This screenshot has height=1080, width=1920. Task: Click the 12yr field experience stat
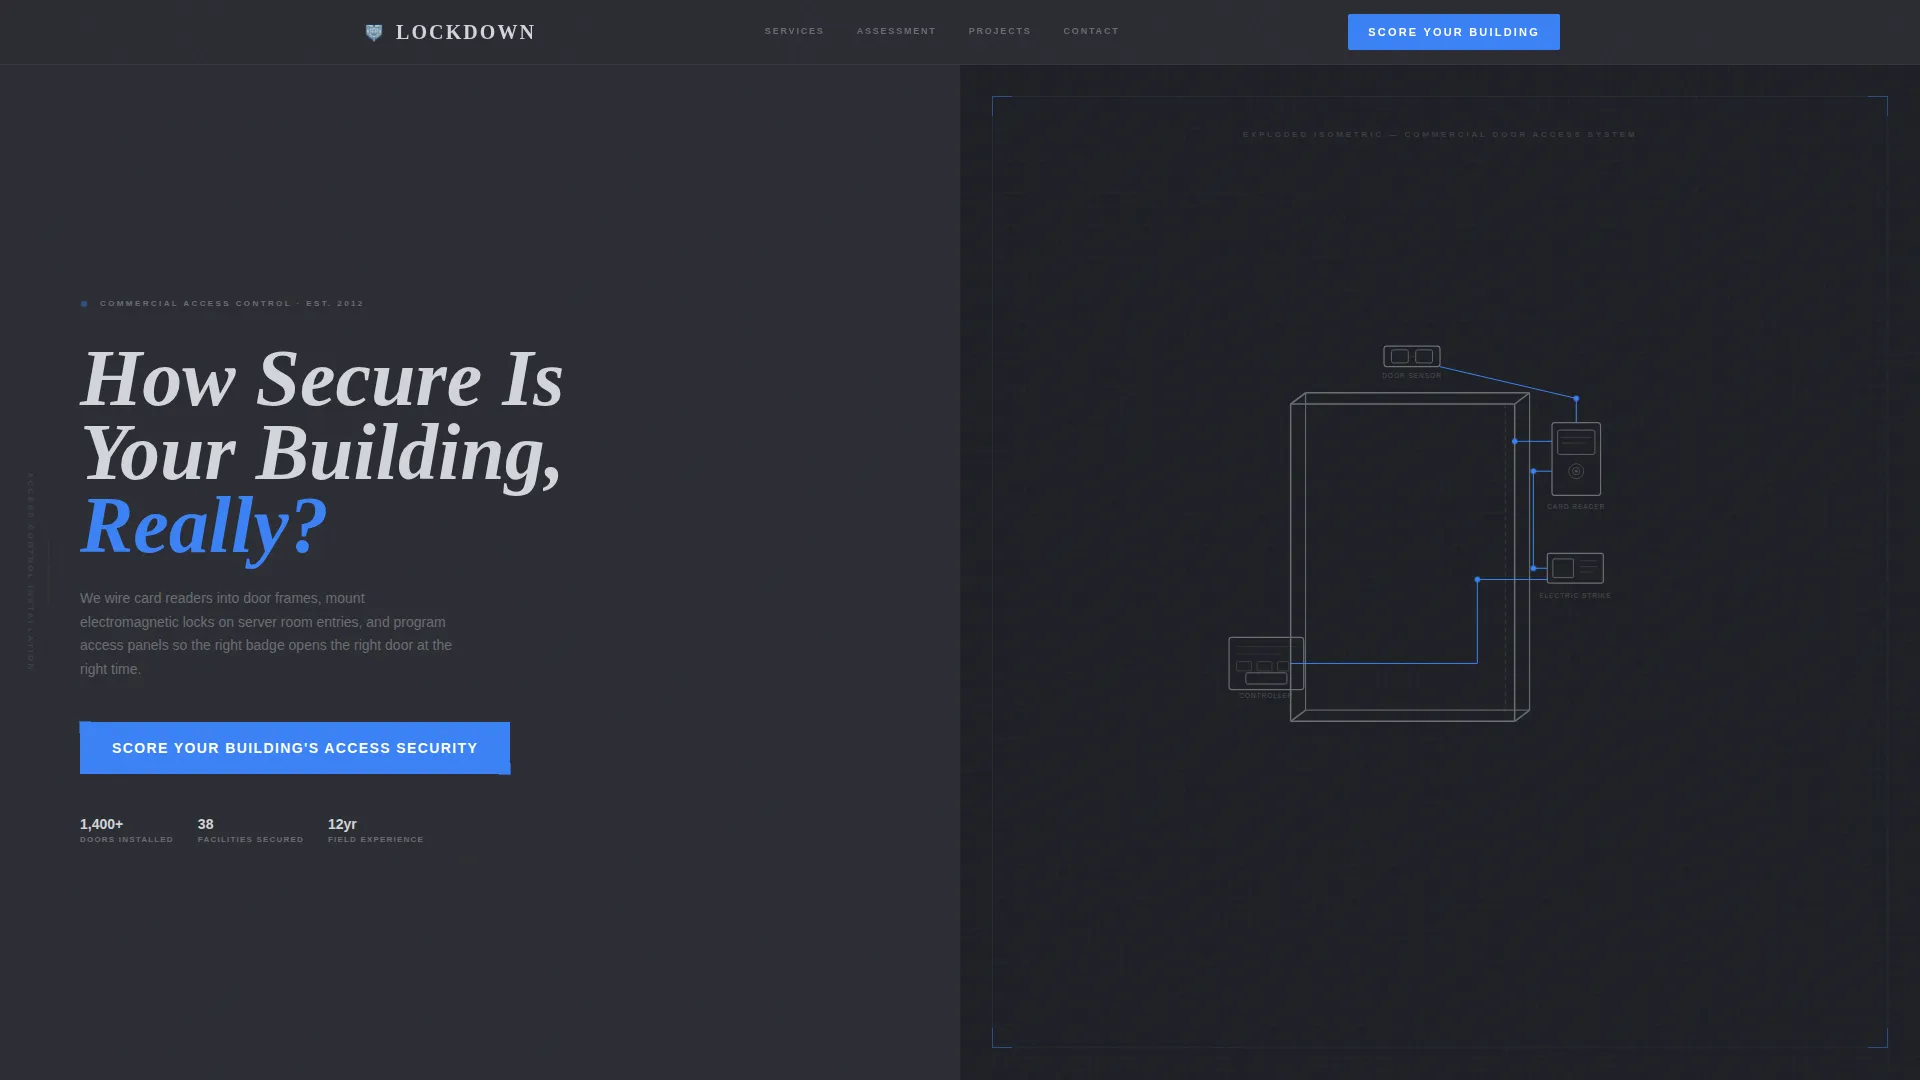tap(375, 830)
